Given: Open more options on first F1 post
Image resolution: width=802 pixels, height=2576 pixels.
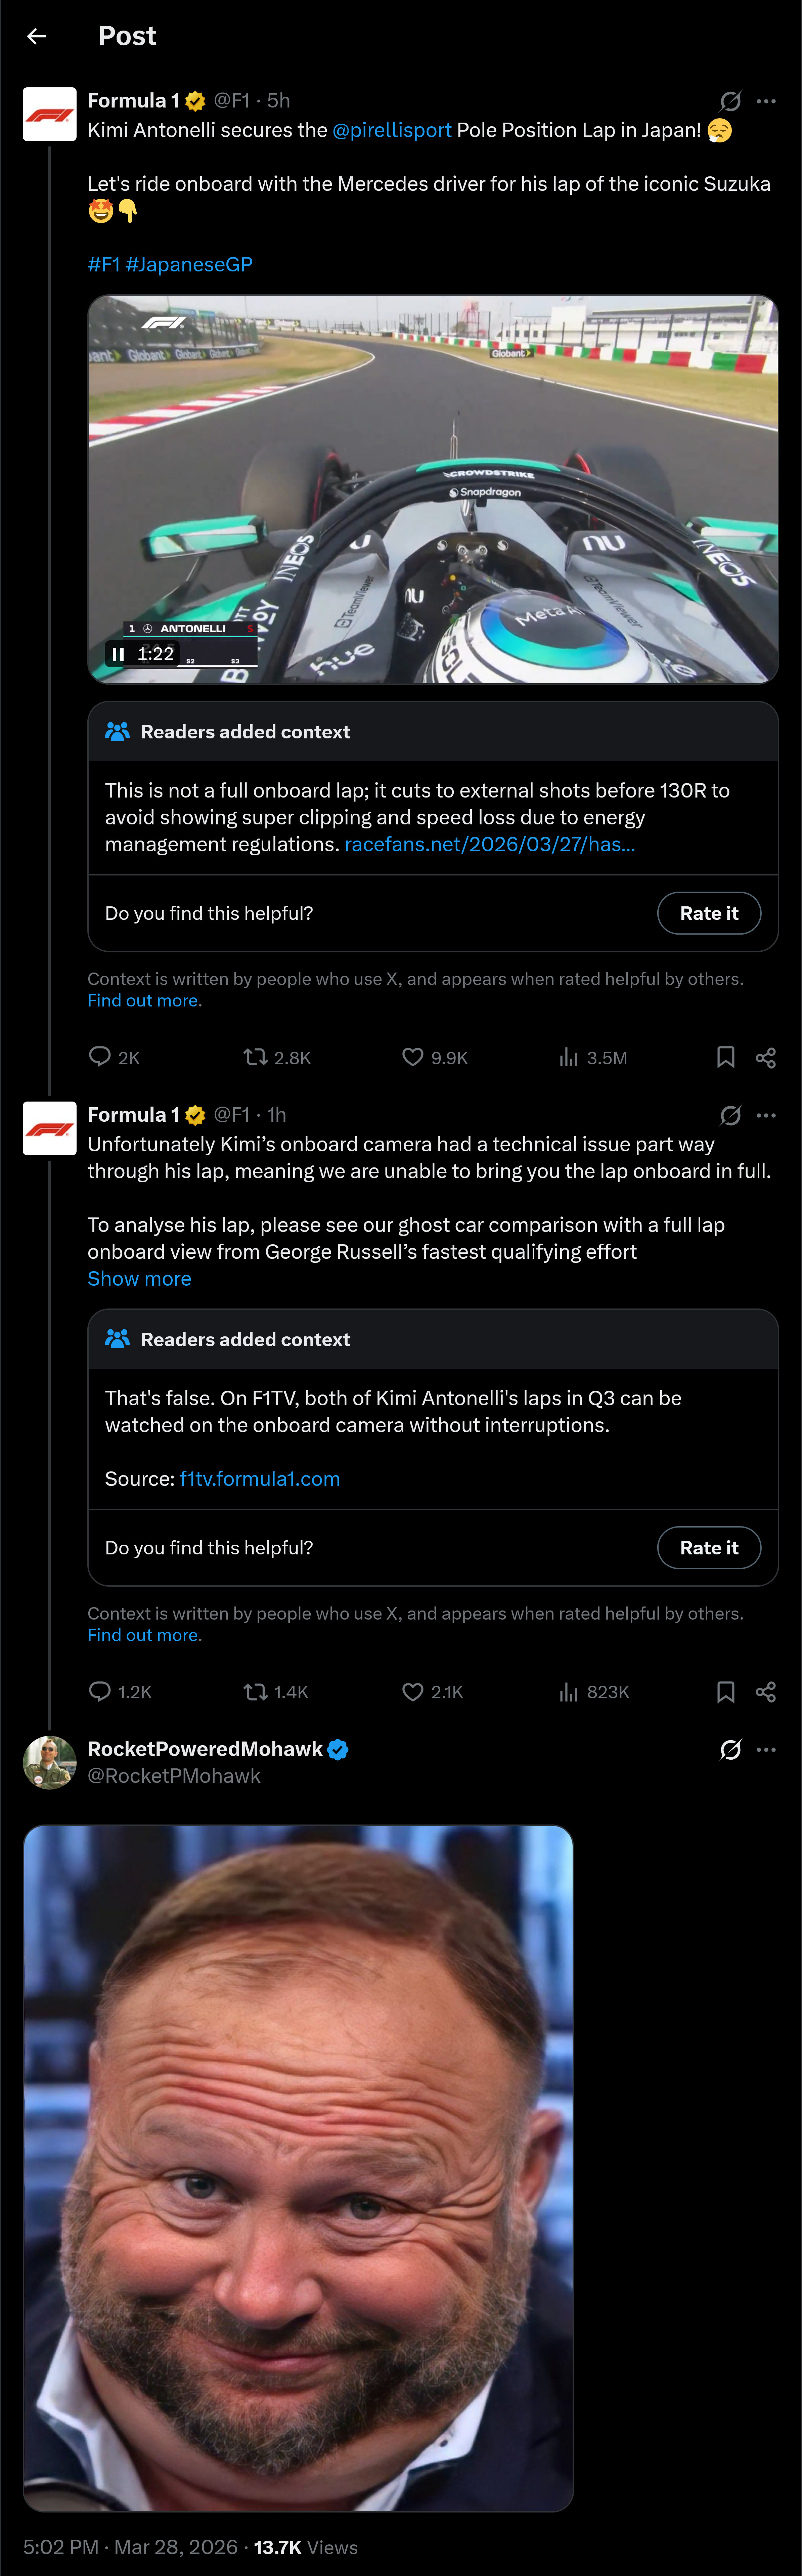Looking at the screenshot, I should pyautogui.click(x=766, y=101).
